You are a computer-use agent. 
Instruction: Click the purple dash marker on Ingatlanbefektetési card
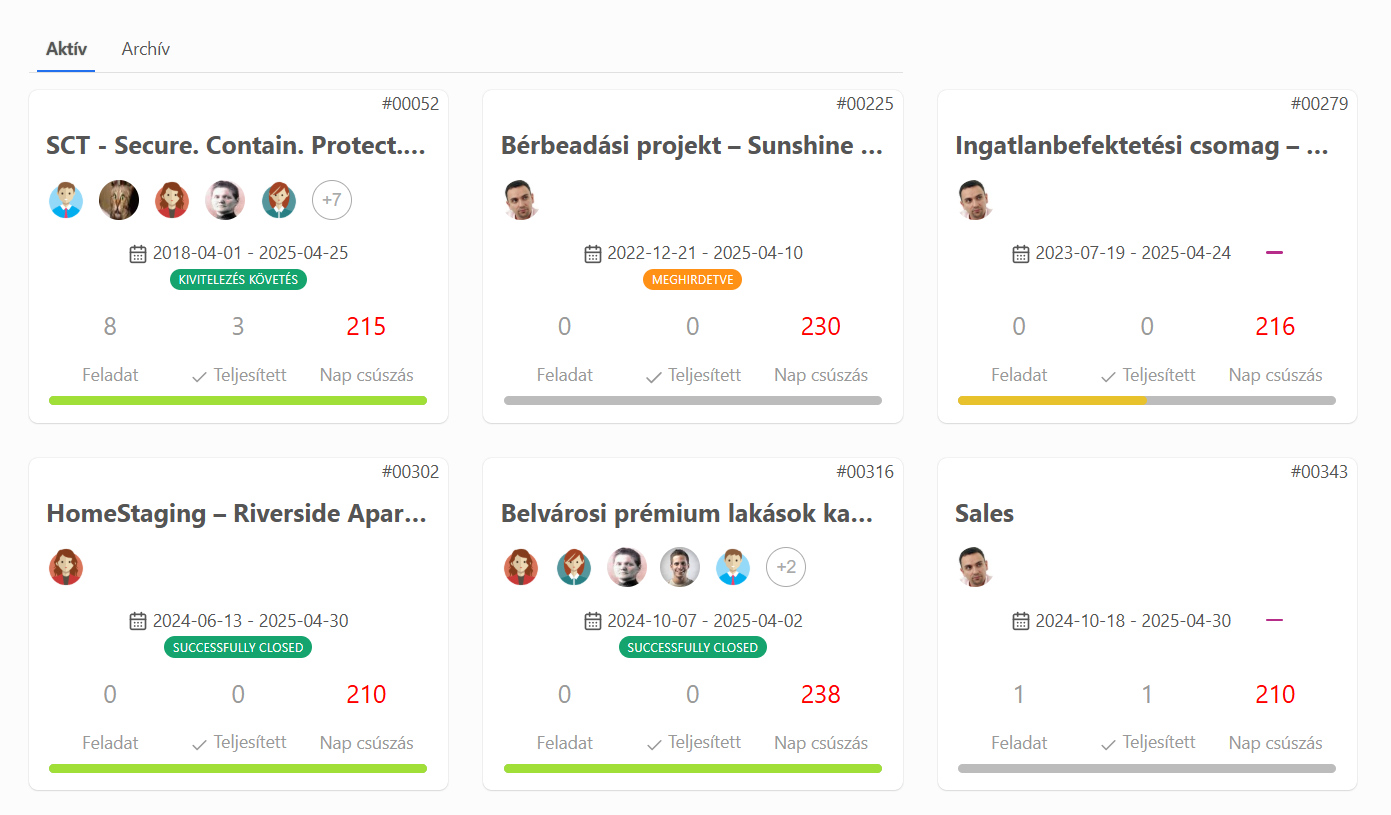point(1274,253)
